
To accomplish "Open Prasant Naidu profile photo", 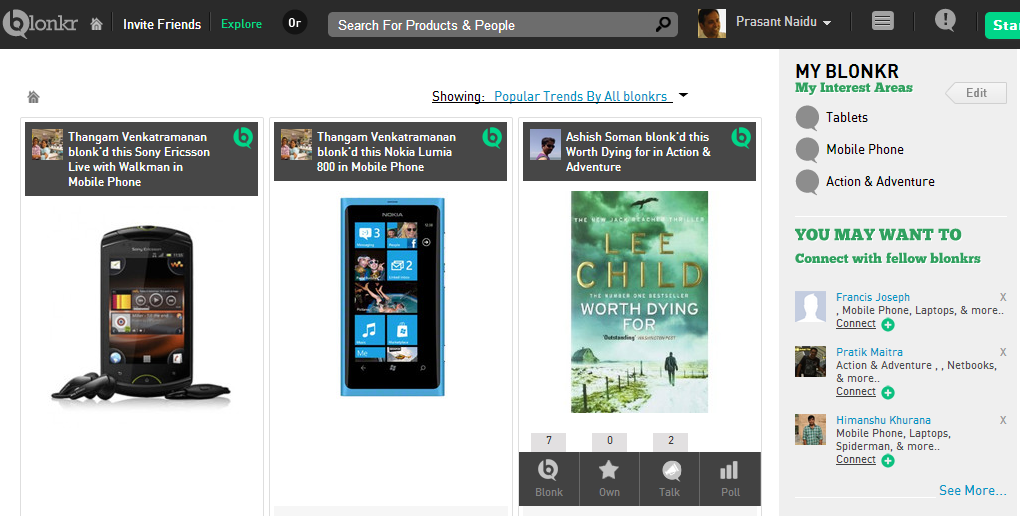I will click(x=712, y=23).
